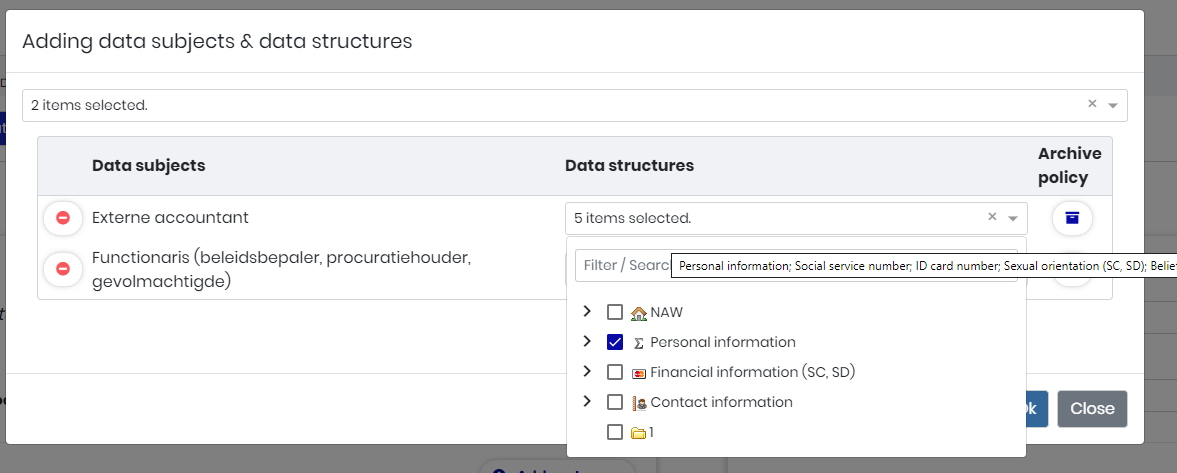Viewport: 1177px width, 473px height.
Task: Click the sigma icon beside Personal information
Action: pyautogui.click(x=639, y=343)
